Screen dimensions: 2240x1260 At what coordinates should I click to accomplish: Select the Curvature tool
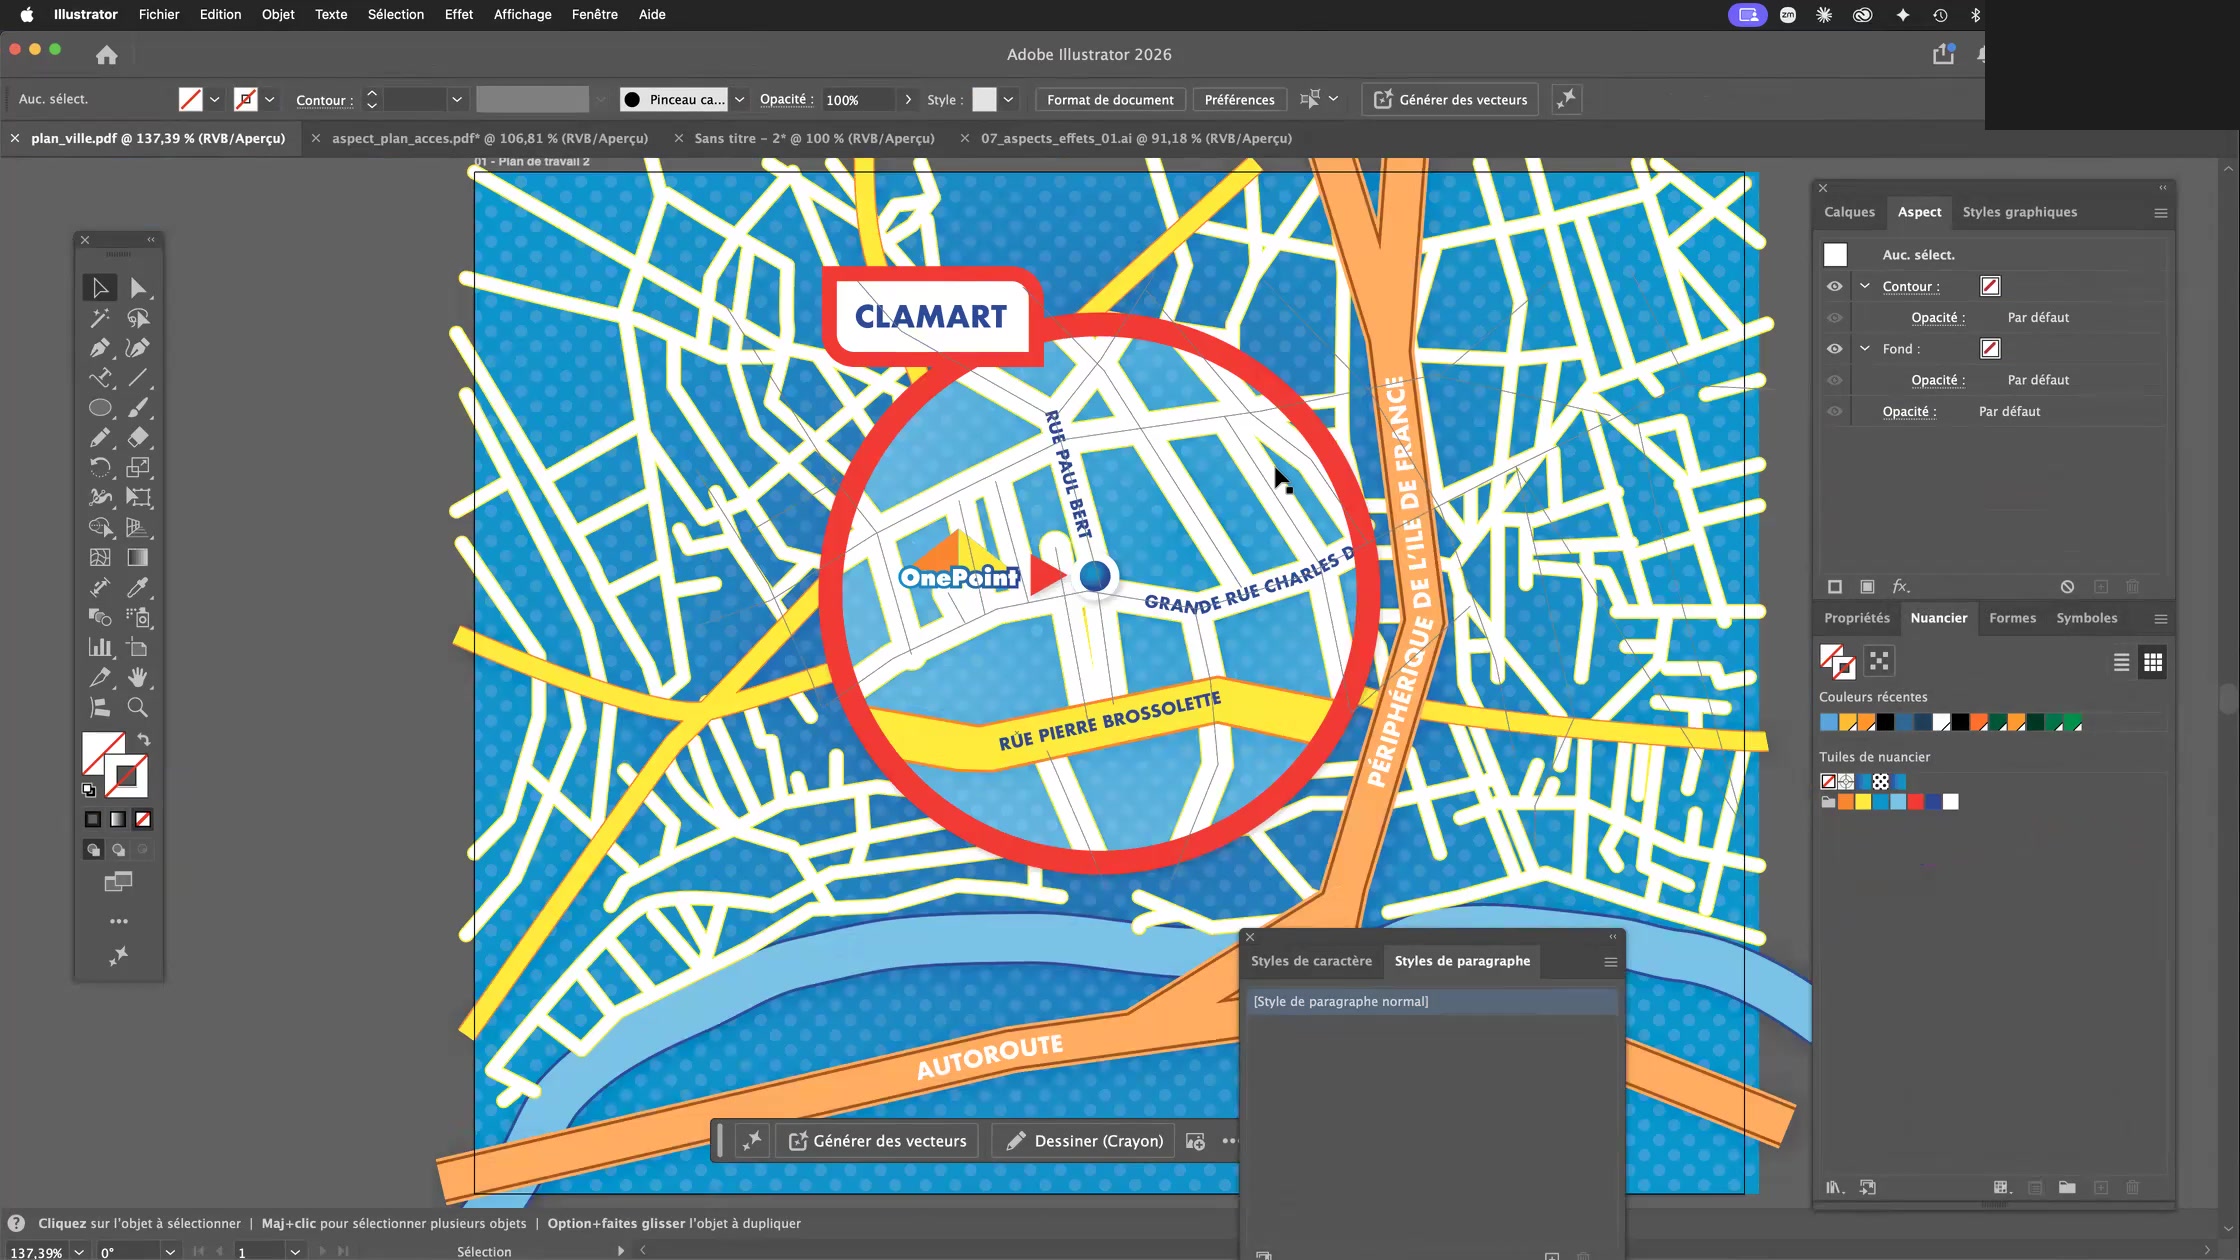click(x=138, y=348)
